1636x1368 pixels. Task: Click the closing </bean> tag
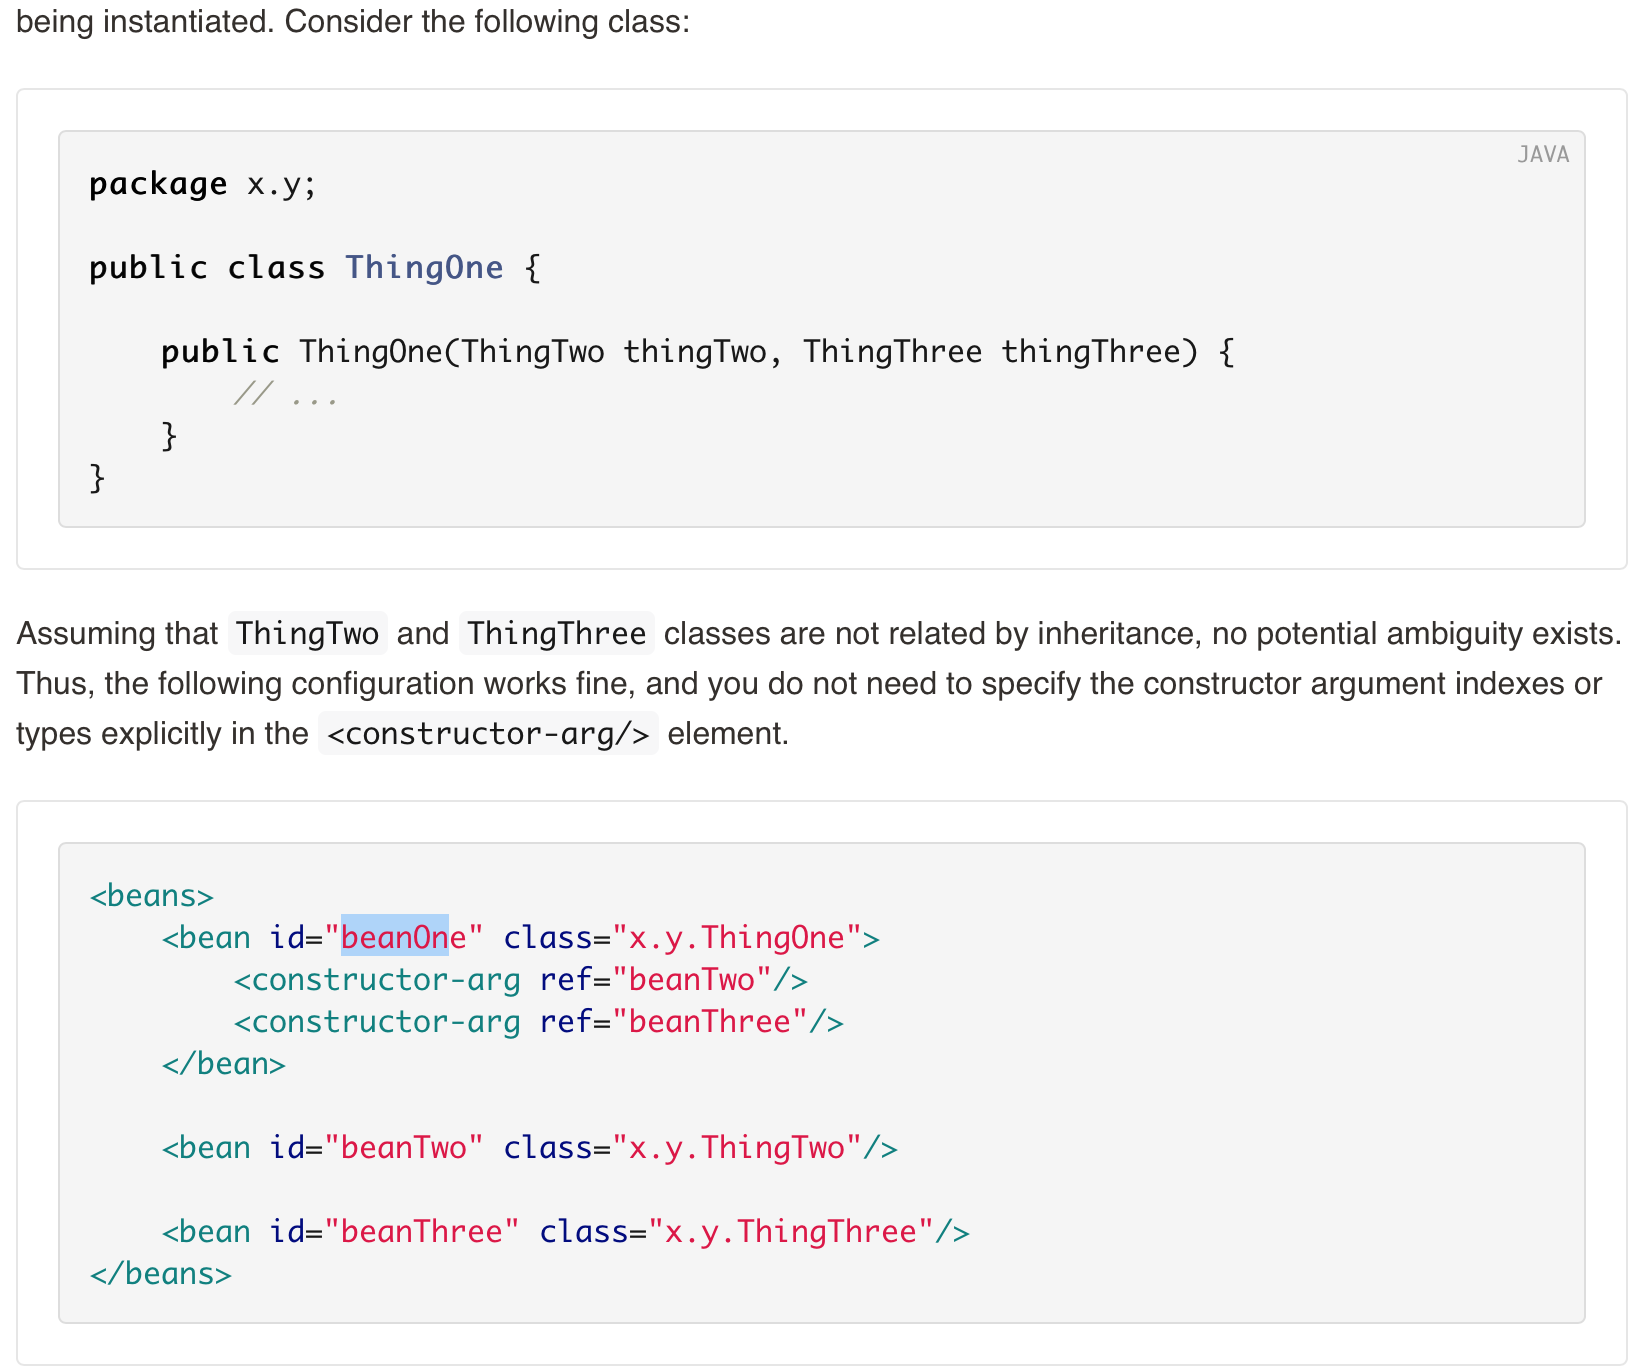tap(224, 1064)
